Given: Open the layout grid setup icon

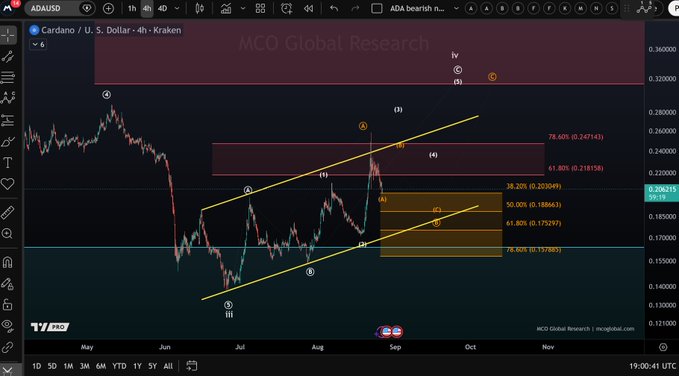Looking at the screenshot, I should (x=260, y=8).
